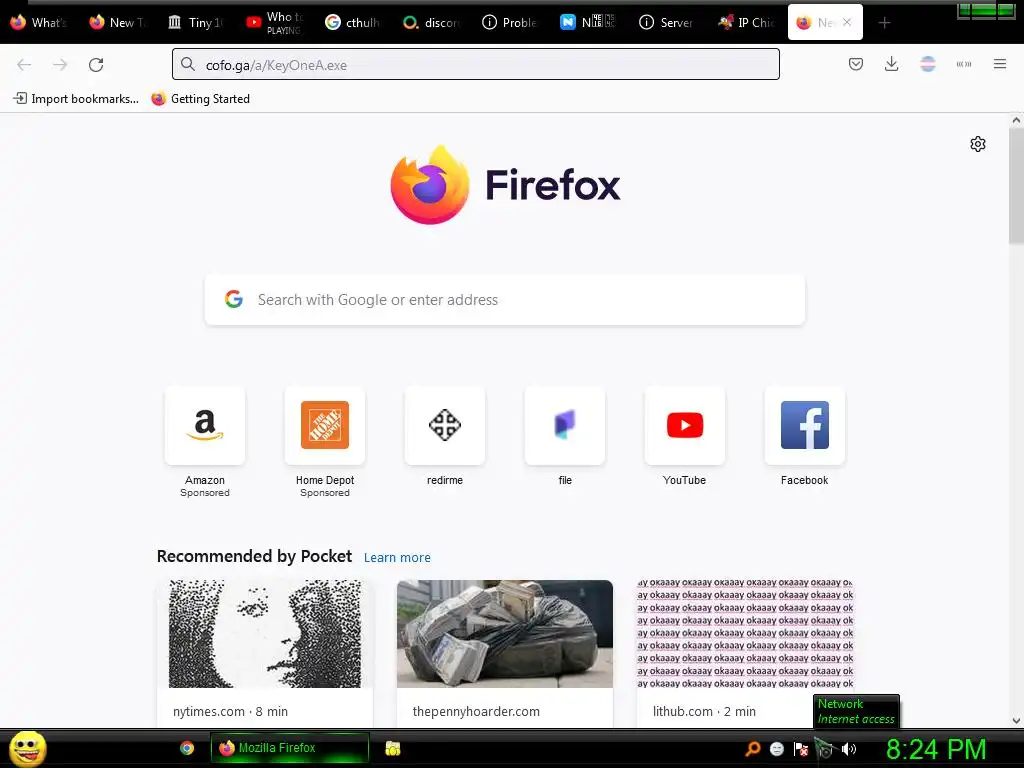Click Import bookmarks in the bookmarks bar

pyautogui.click(x=76, y=99)
